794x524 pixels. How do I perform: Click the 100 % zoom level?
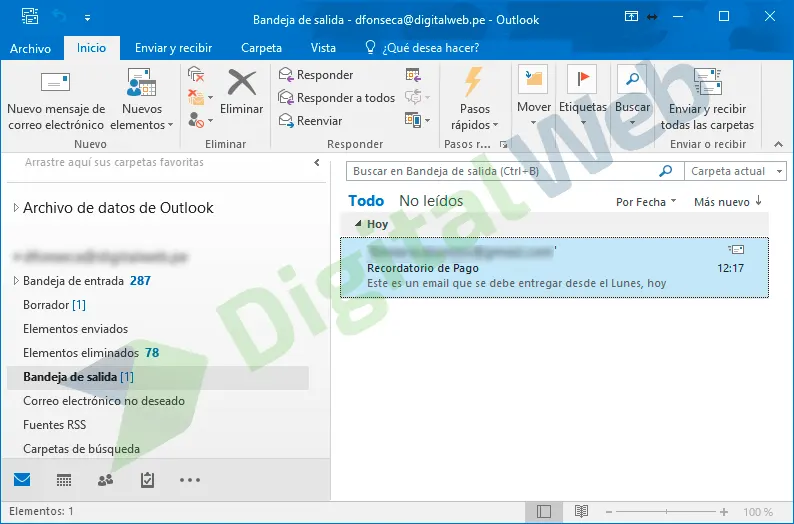point(758,512)
